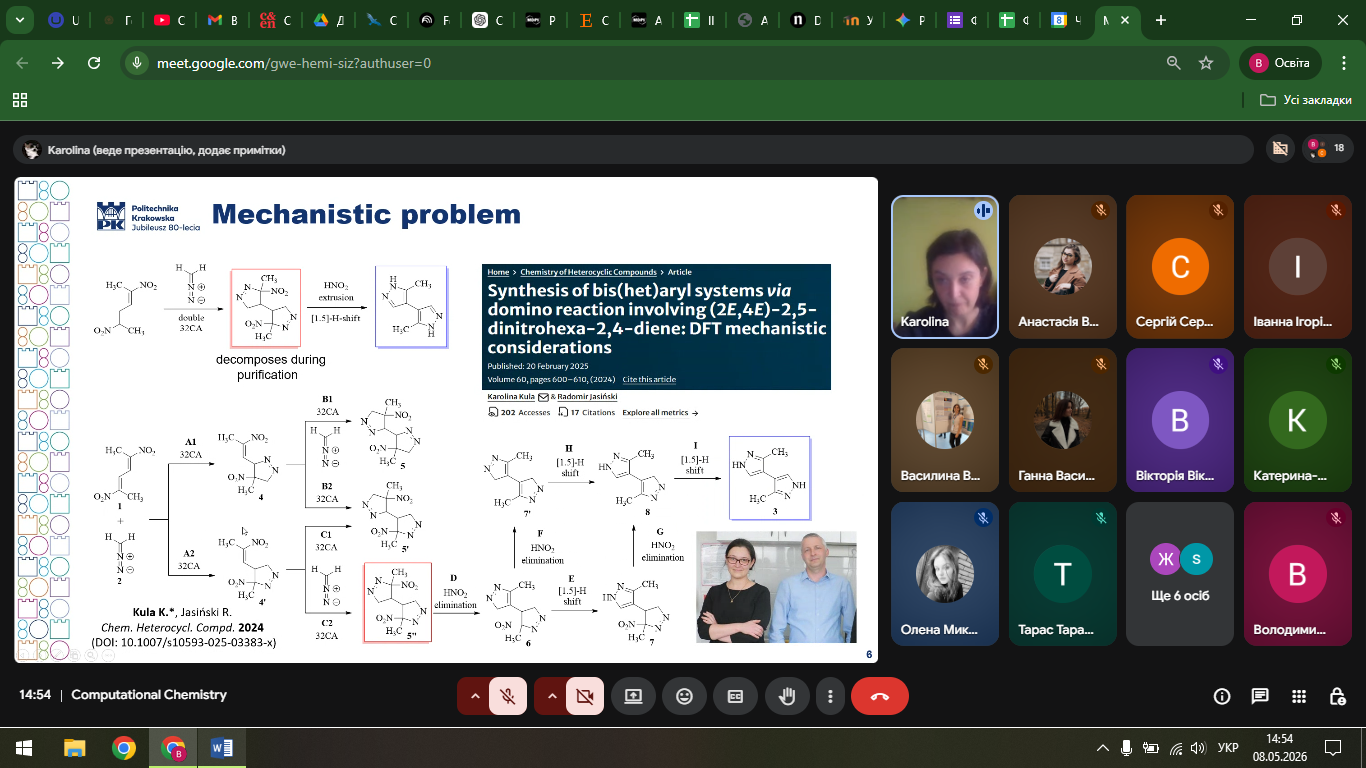Select Karolina's video tile

coord(945,266)
